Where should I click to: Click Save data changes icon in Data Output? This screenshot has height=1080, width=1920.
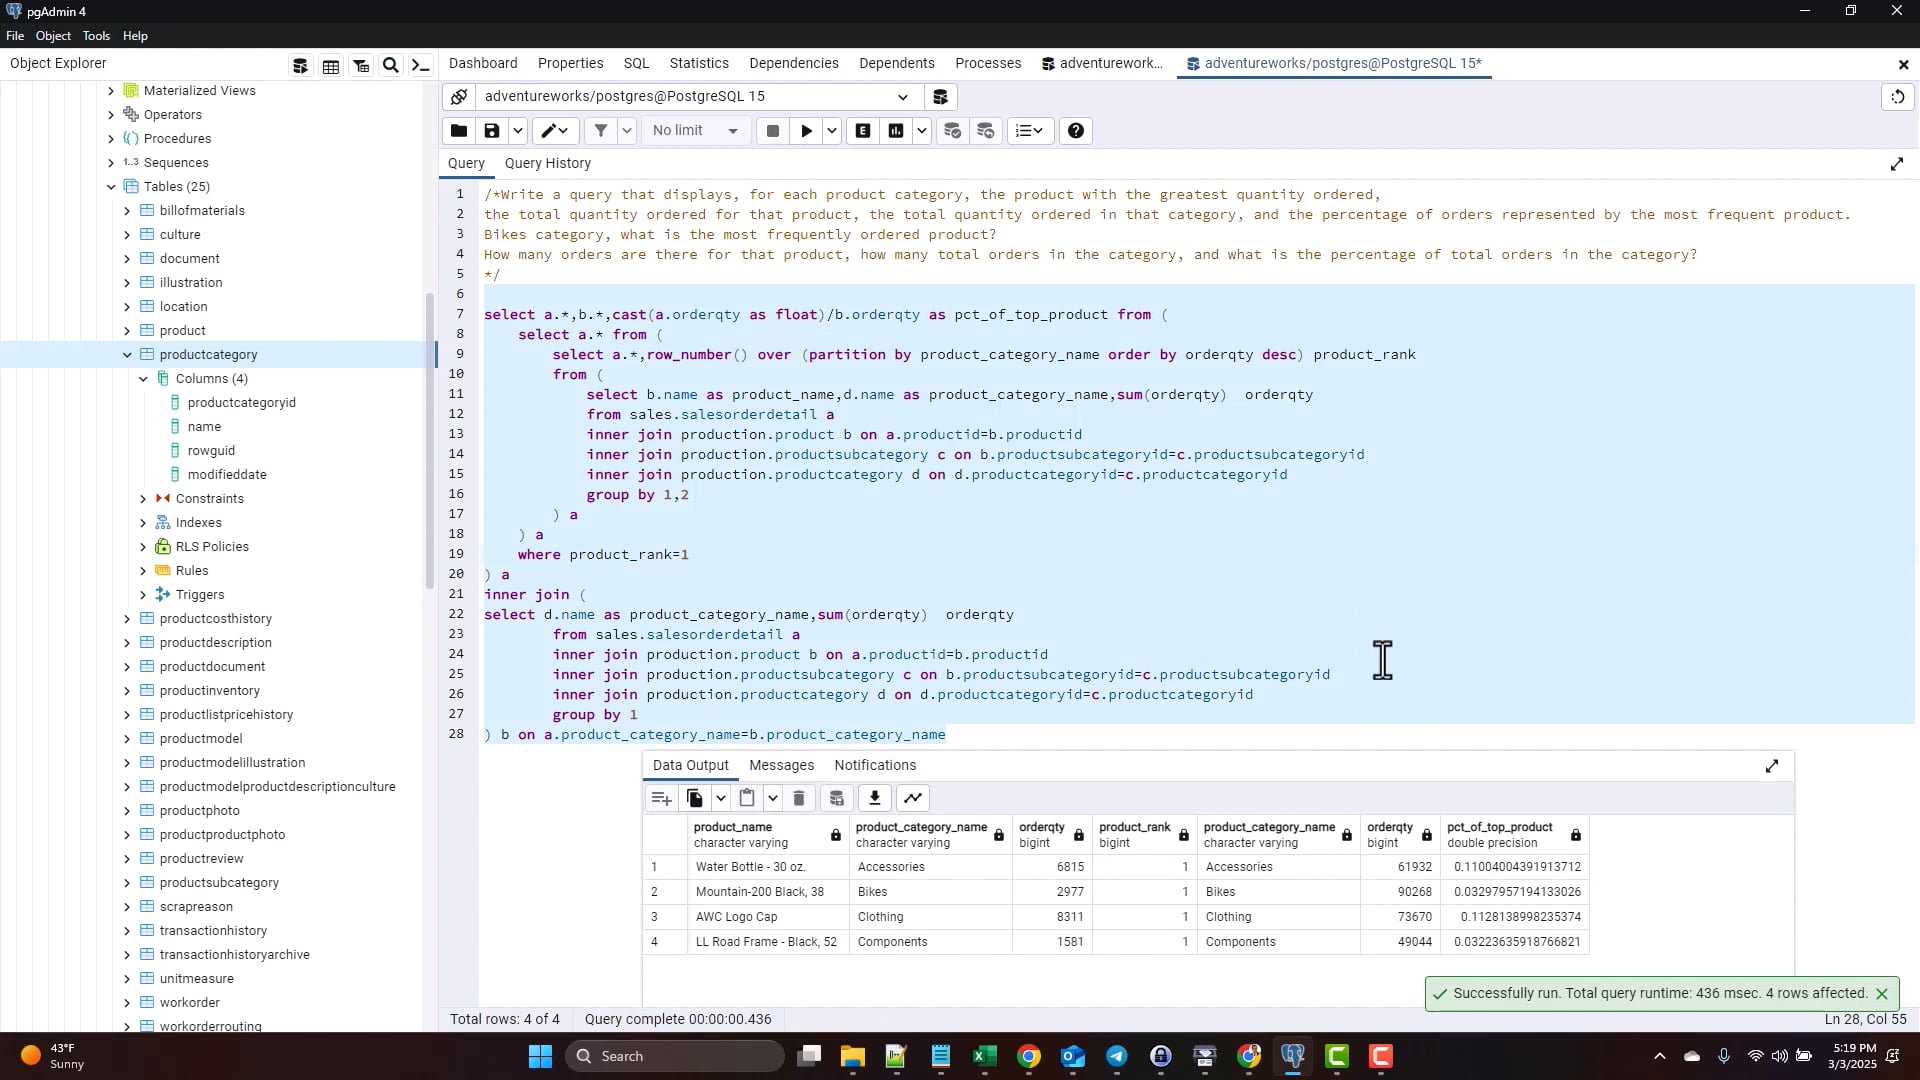coord(837,798)
